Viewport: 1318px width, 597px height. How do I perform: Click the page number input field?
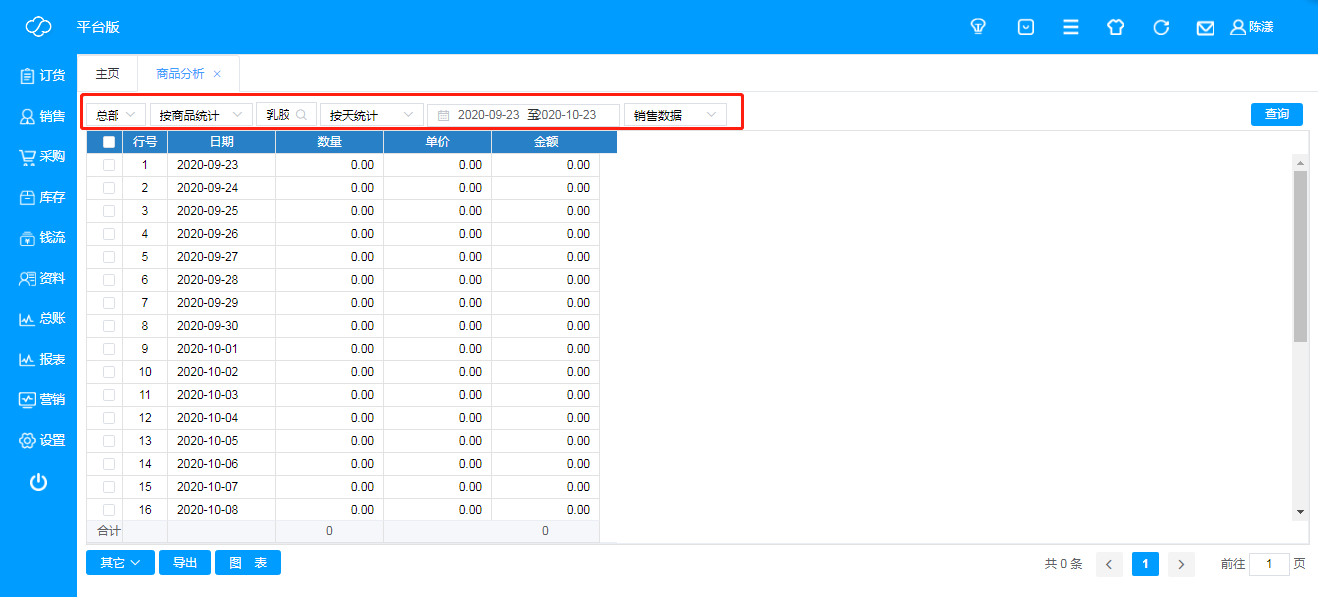pyautogui.click(x=1269, y=565)
